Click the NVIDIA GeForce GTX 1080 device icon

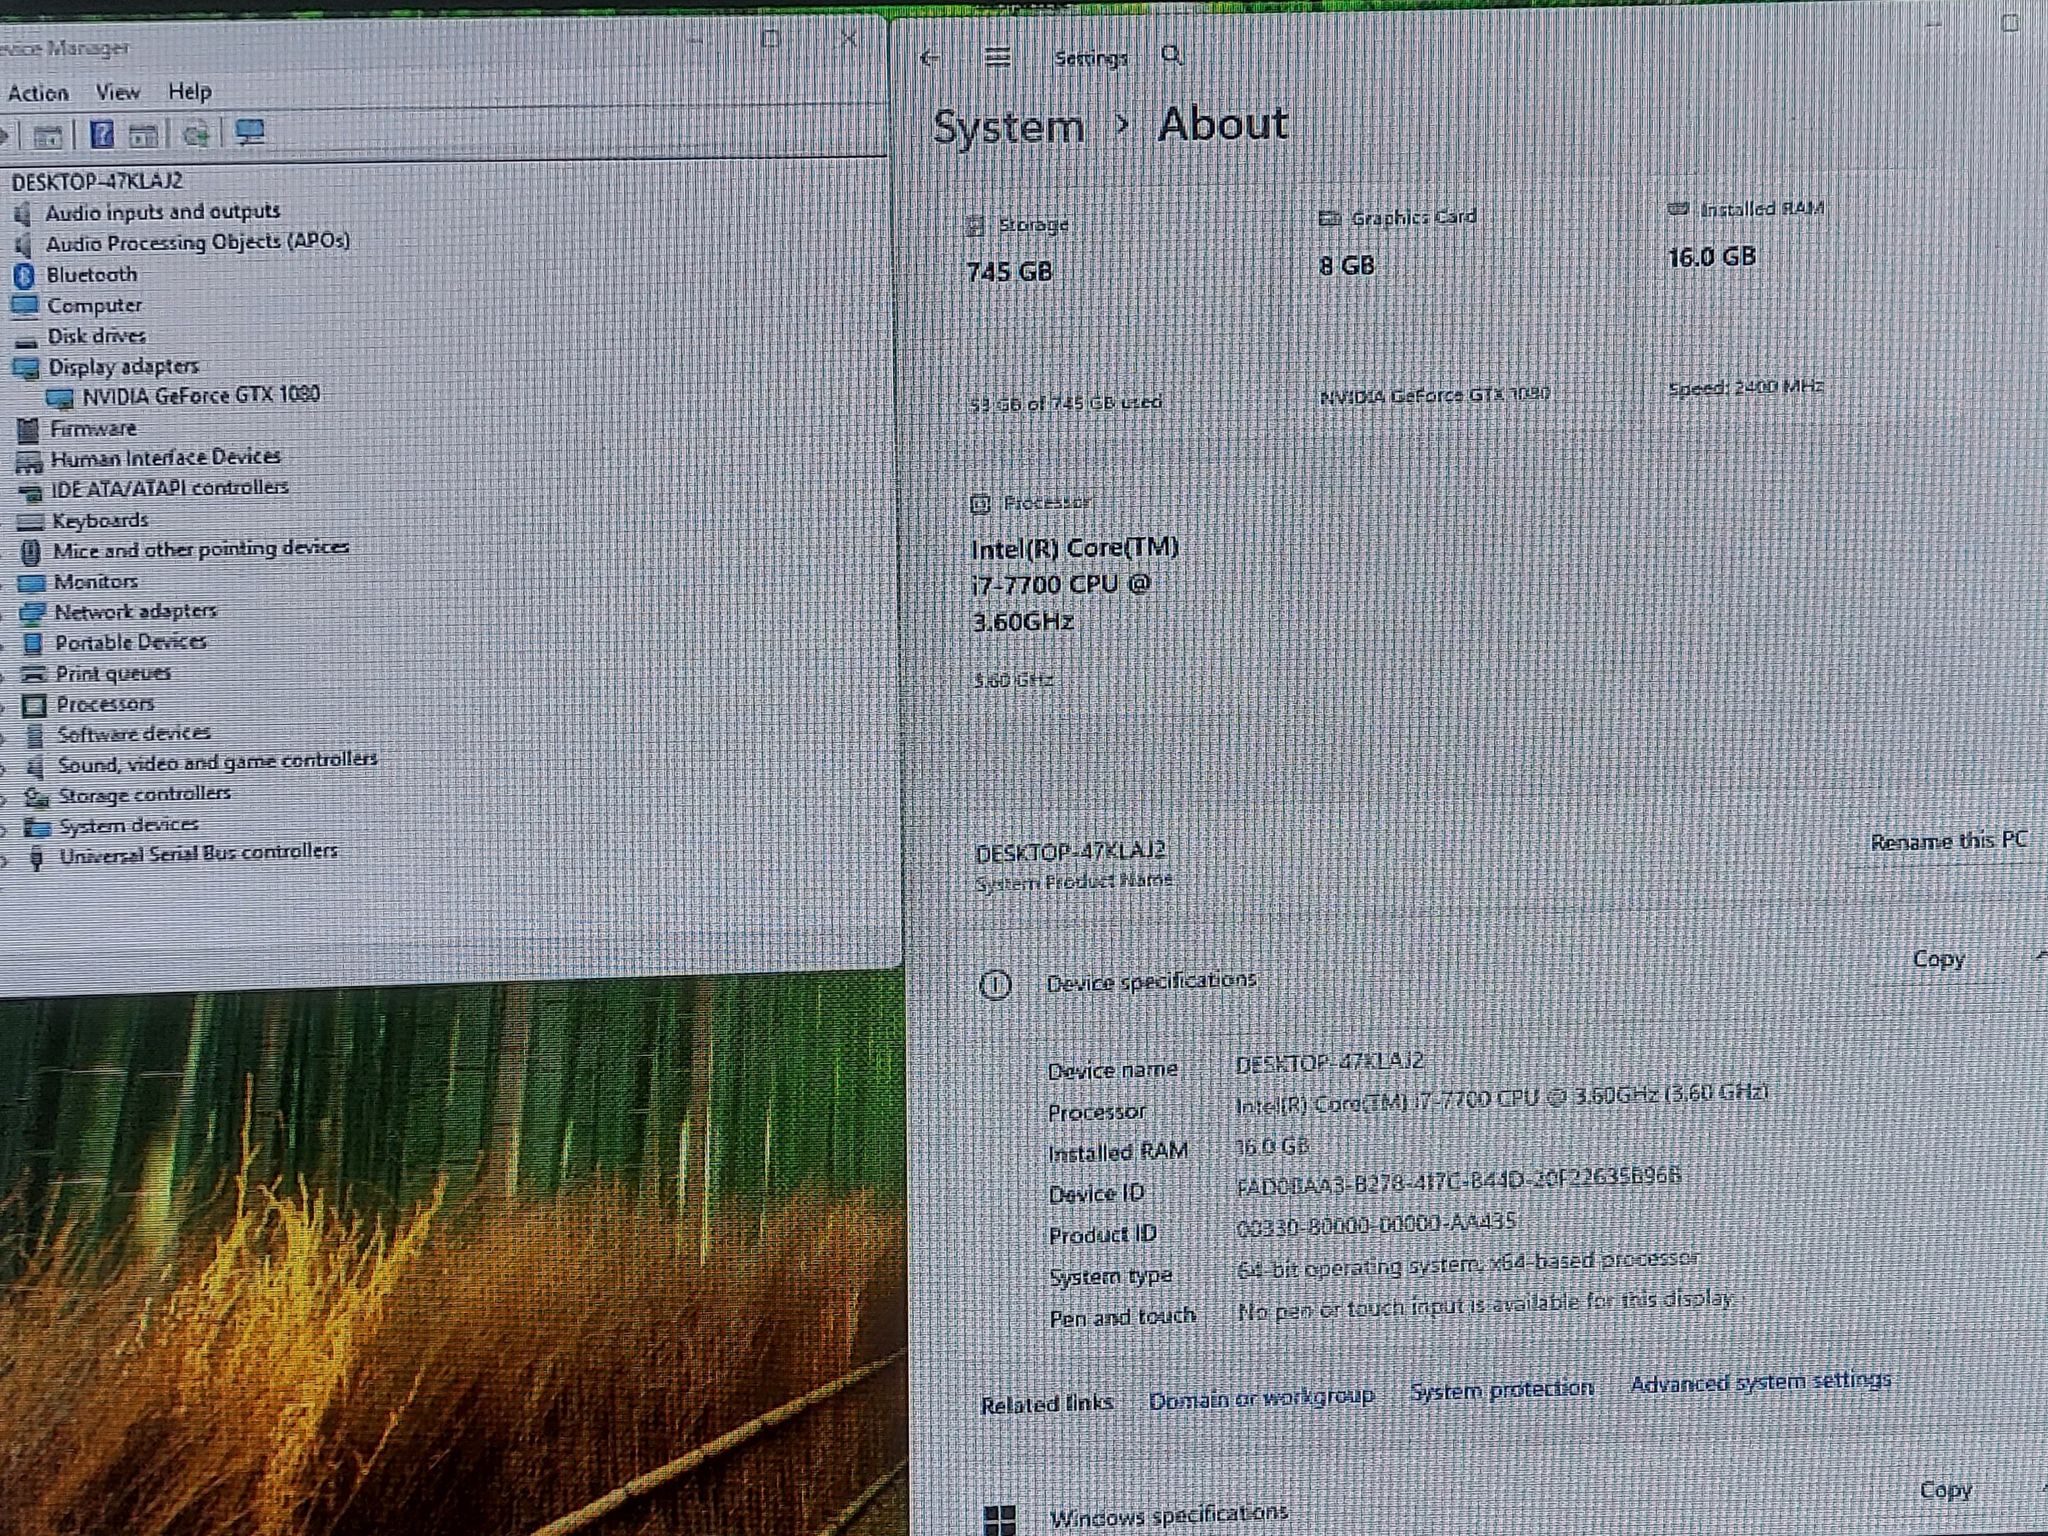[60, 398]
